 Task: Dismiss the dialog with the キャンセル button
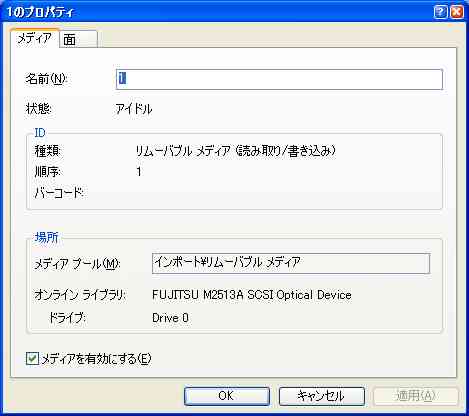click(321, 396)
